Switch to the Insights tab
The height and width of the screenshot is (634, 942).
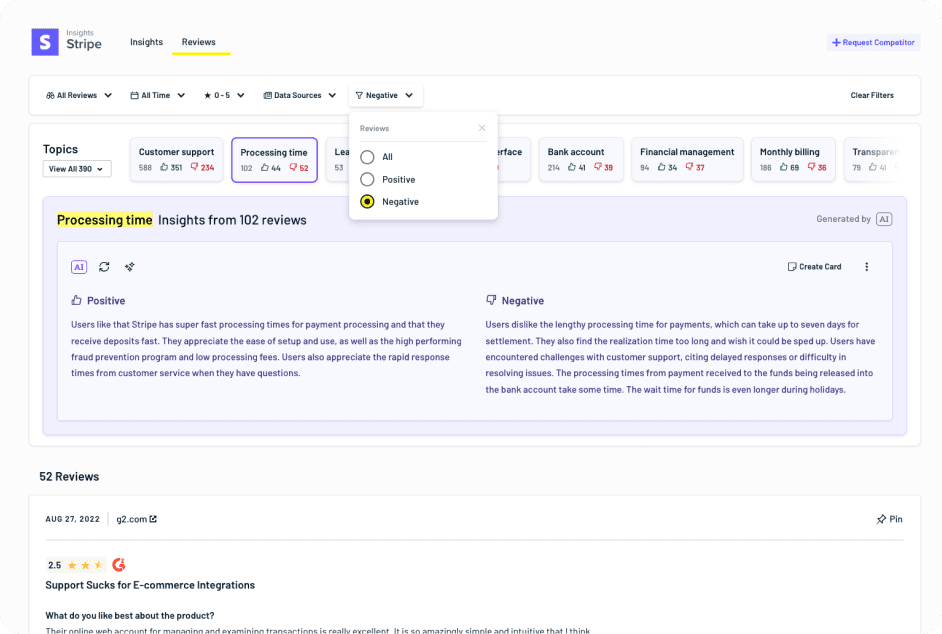click(x=146, y=42)
